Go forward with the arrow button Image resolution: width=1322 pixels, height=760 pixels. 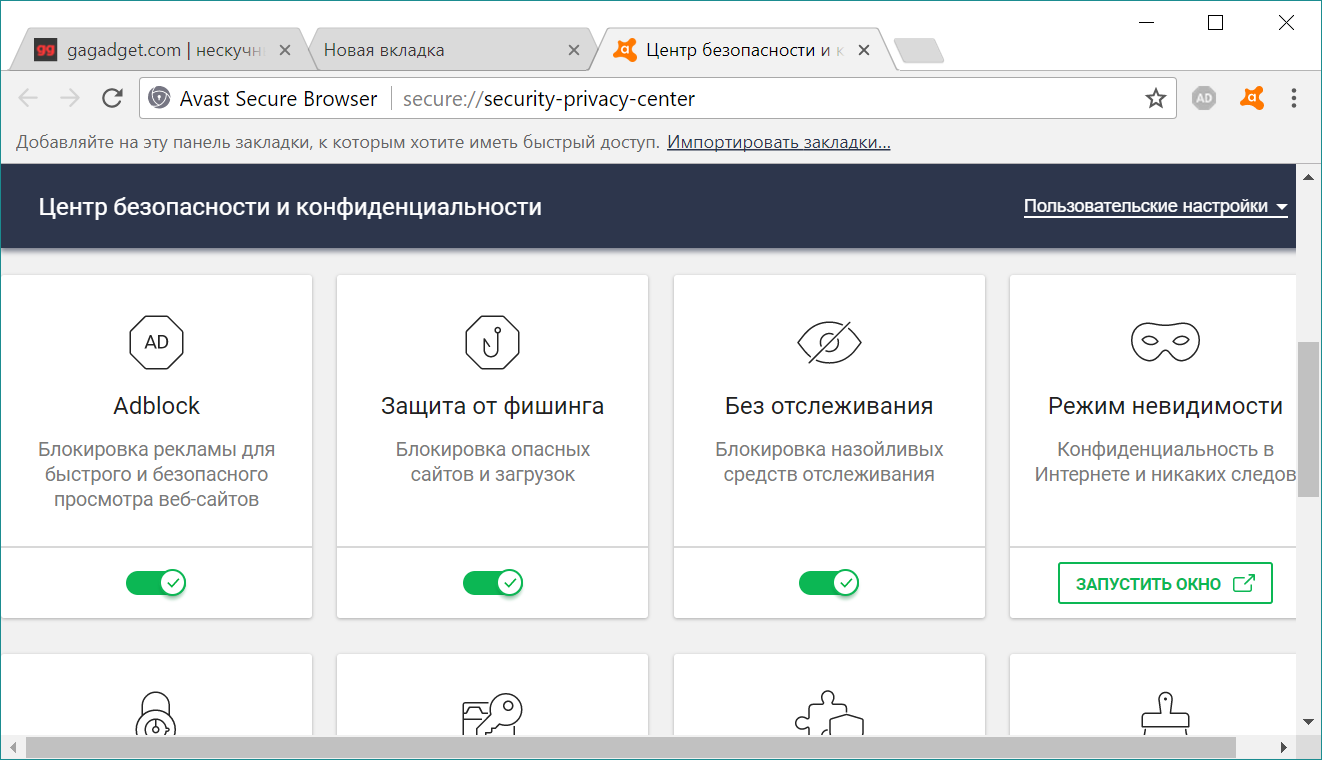(x=70, y=98)
